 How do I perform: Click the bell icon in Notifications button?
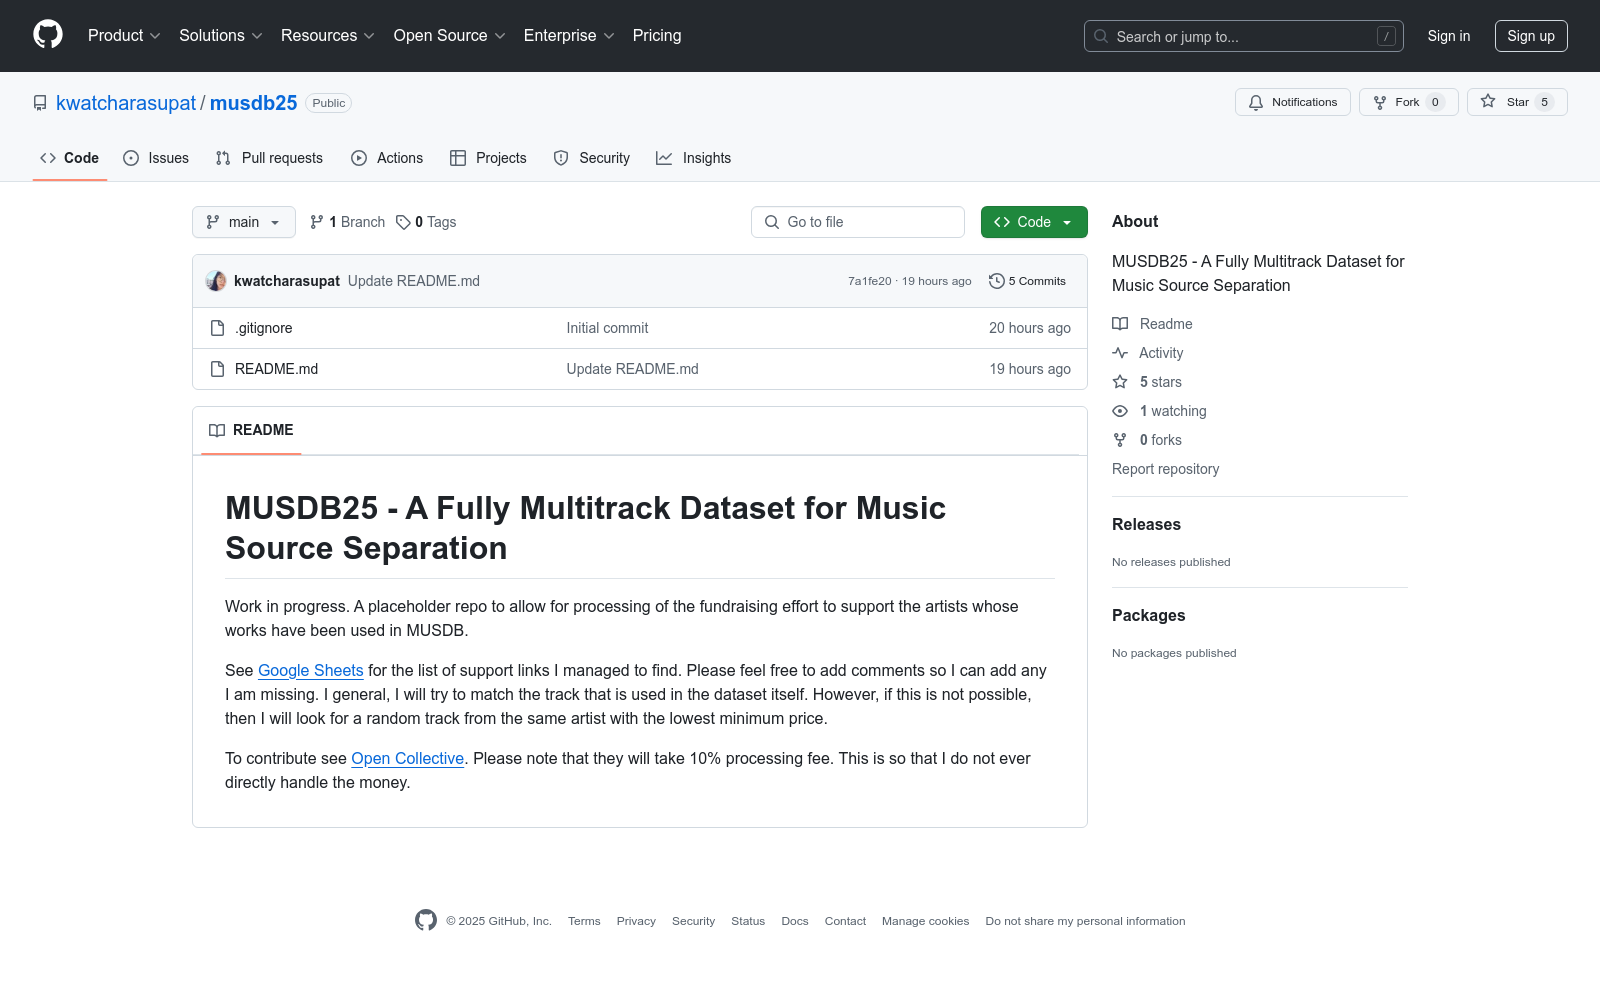point(1256,102)
